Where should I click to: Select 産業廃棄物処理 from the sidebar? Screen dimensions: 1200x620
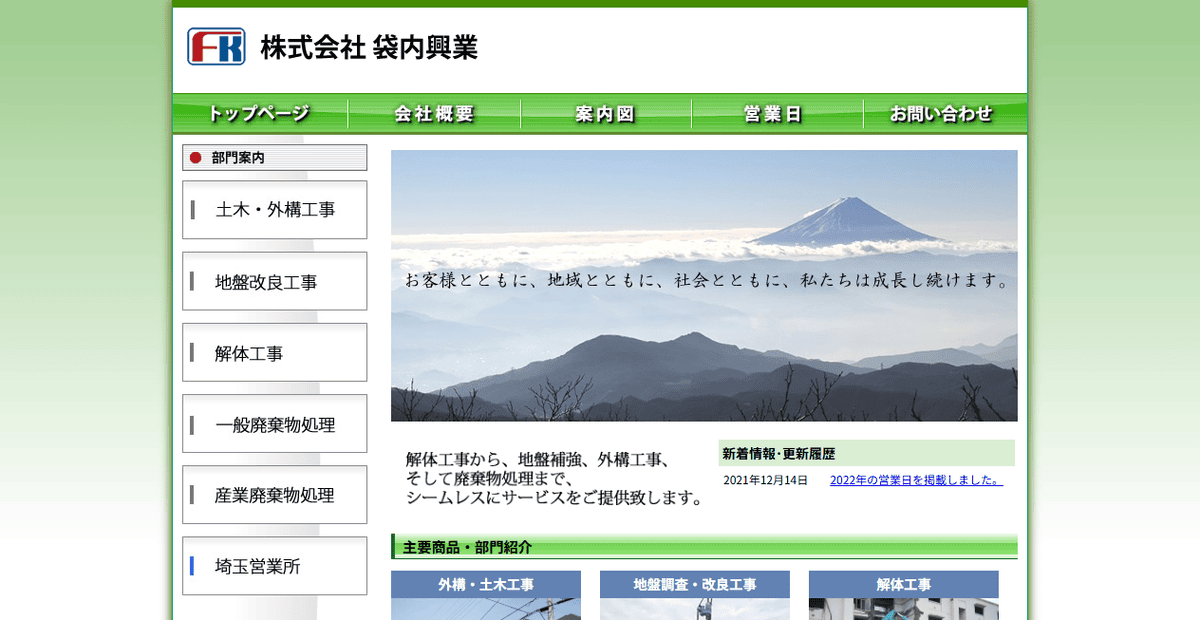(274, 494)
